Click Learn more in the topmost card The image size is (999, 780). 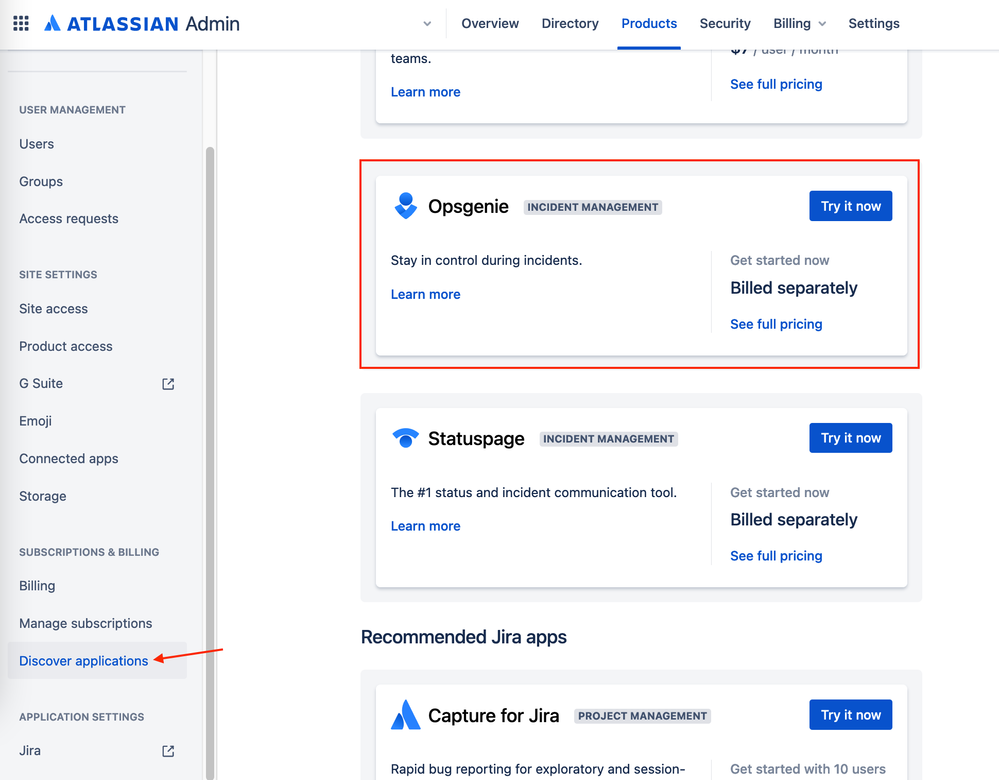pos(426,92)
